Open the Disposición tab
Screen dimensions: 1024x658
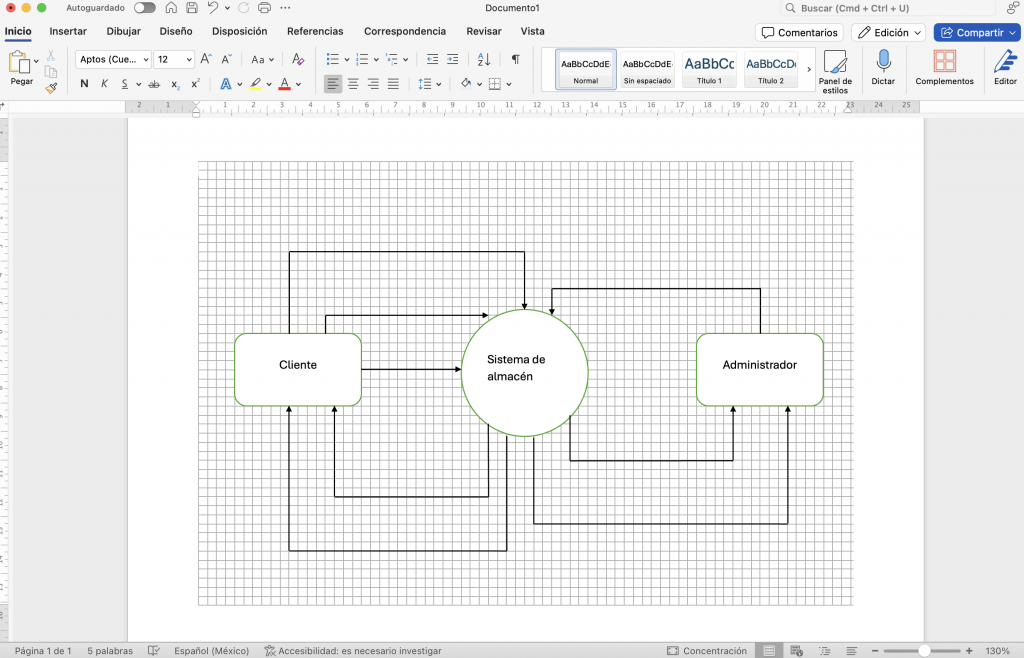click(x=240, y=31)
